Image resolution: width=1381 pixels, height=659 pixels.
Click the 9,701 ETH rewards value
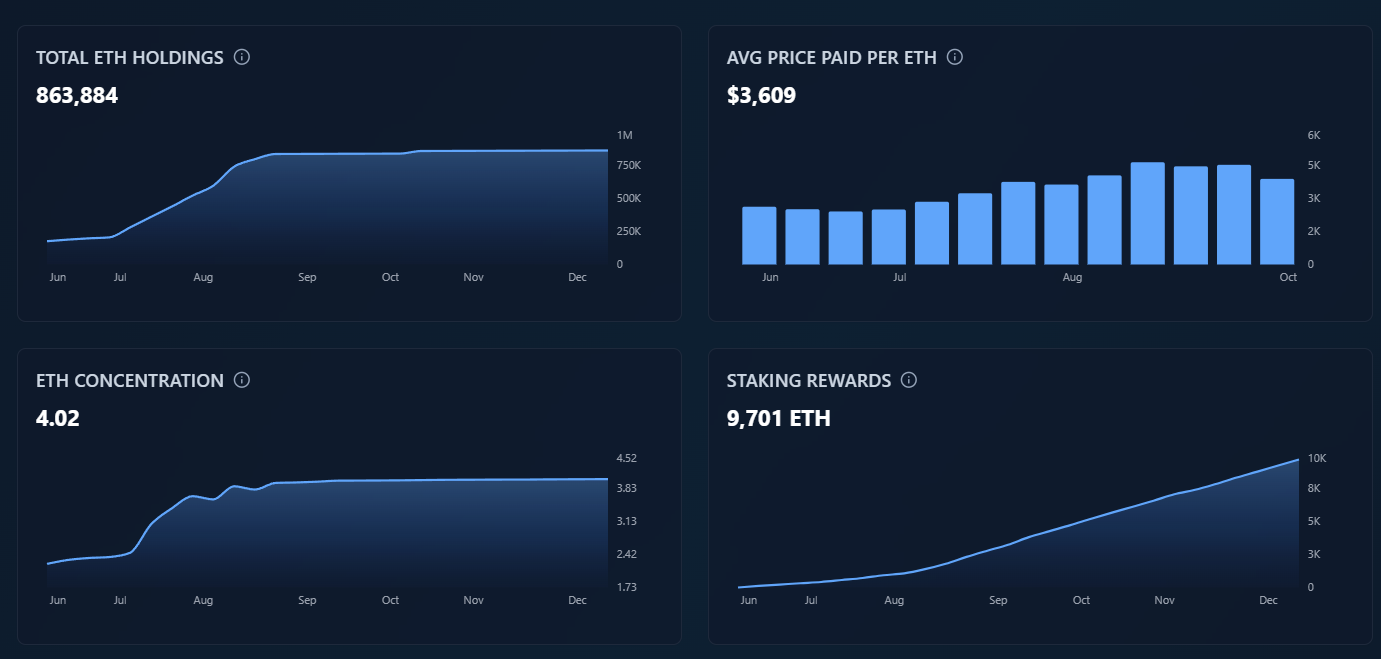[x=778, y=418]
